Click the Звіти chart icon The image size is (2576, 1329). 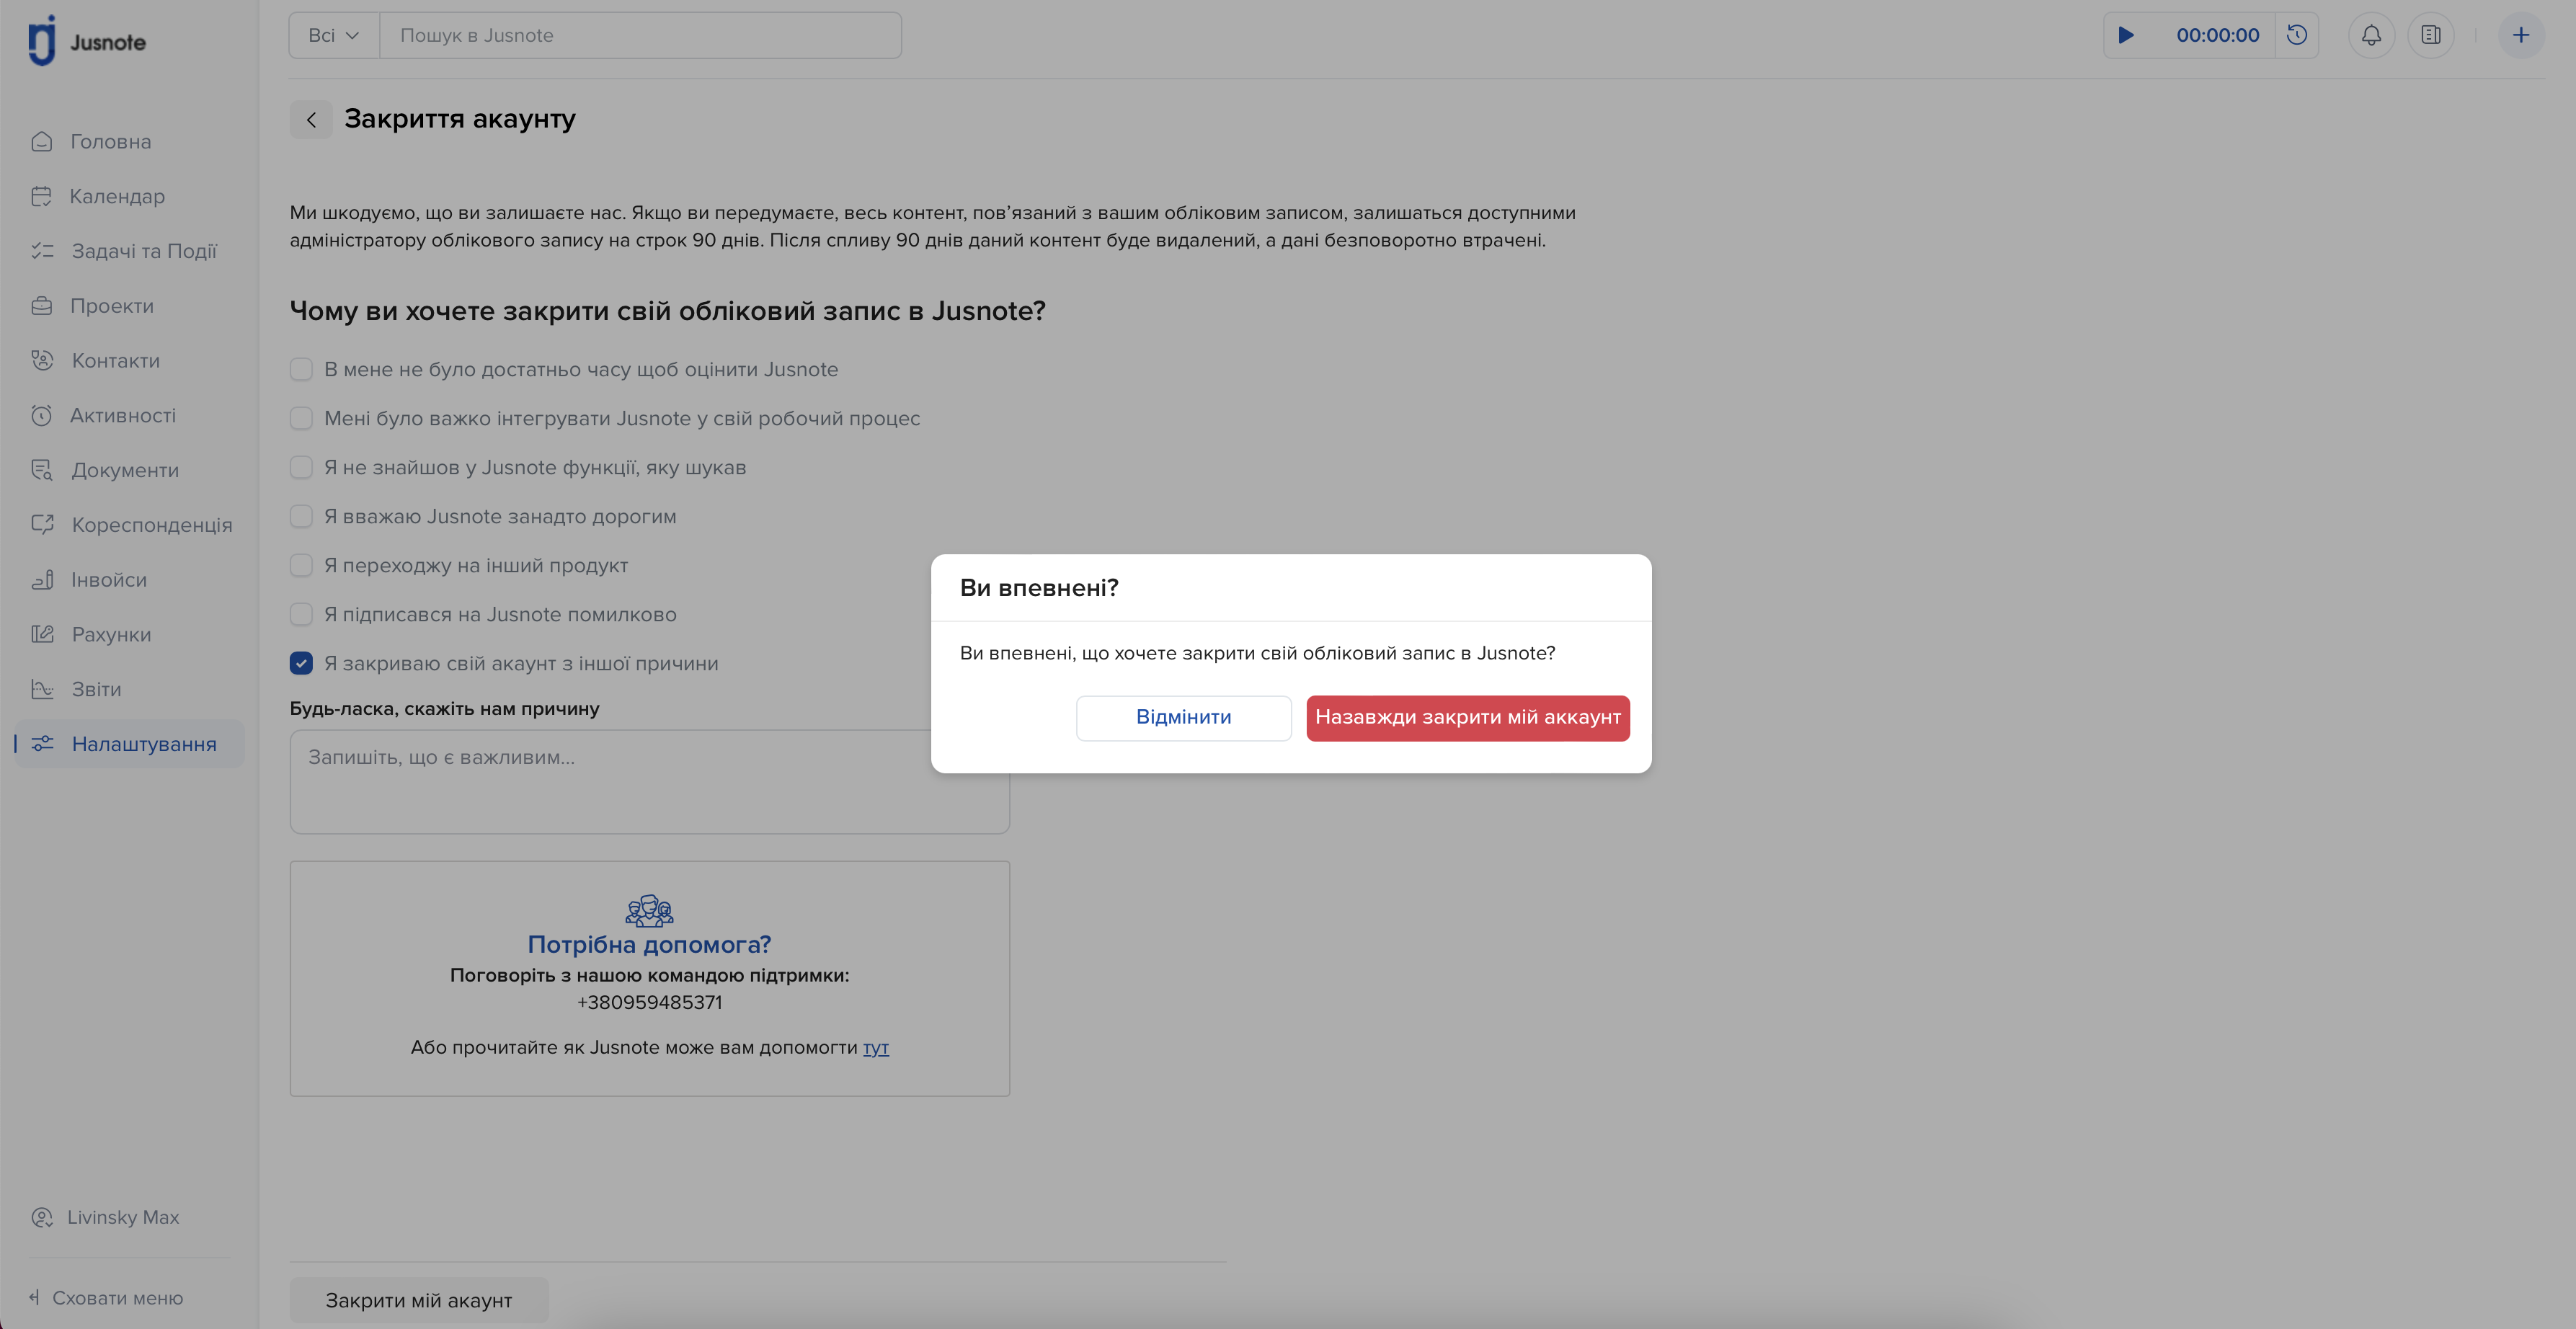coord(42,689)
